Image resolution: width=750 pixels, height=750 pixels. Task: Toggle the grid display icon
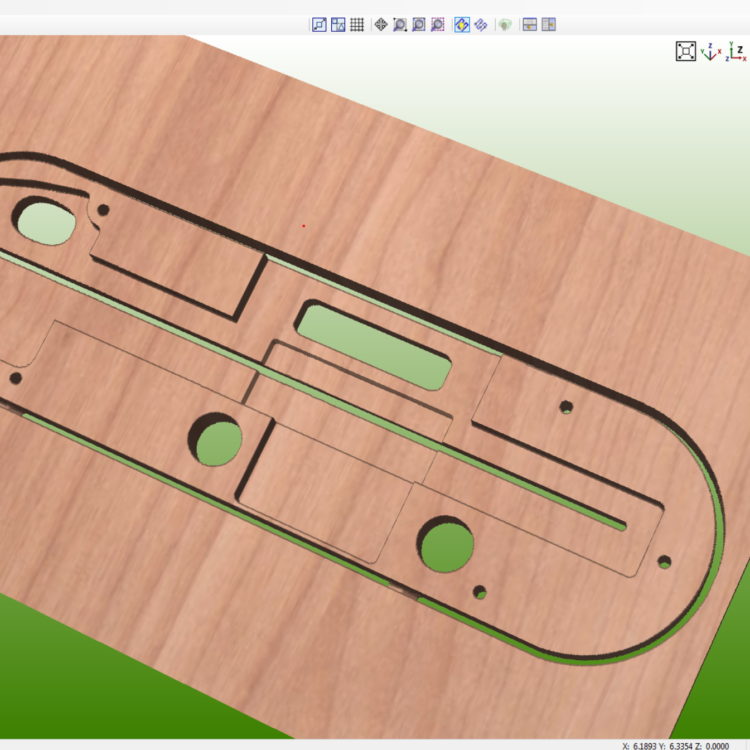[x=356, y=24]
